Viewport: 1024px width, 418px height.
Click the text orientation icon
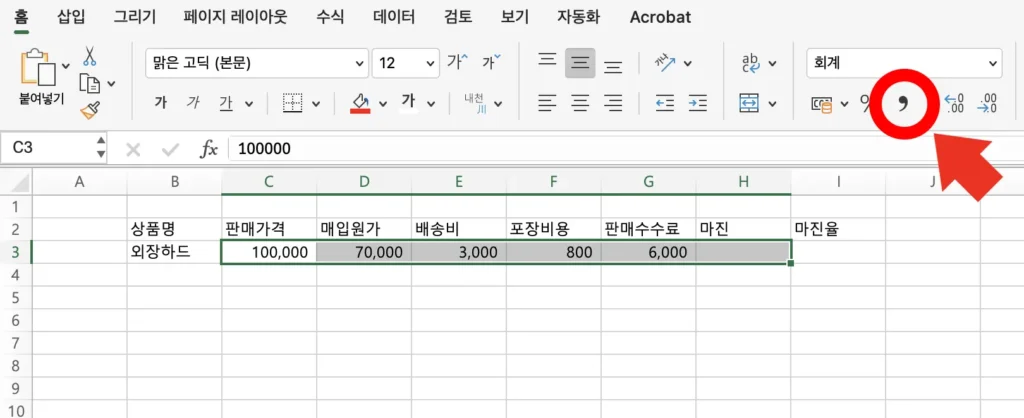[x=665, y=63]
